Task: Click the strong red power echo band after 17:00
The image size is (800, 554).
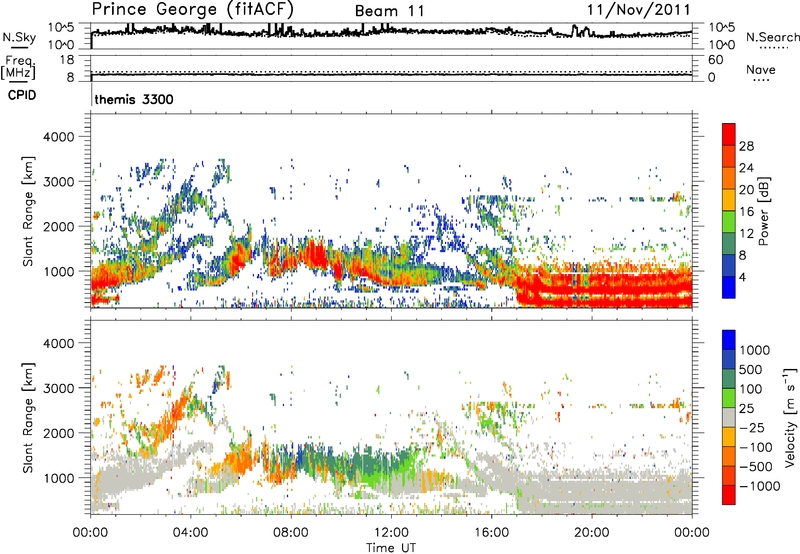Action: click(605, 289)
